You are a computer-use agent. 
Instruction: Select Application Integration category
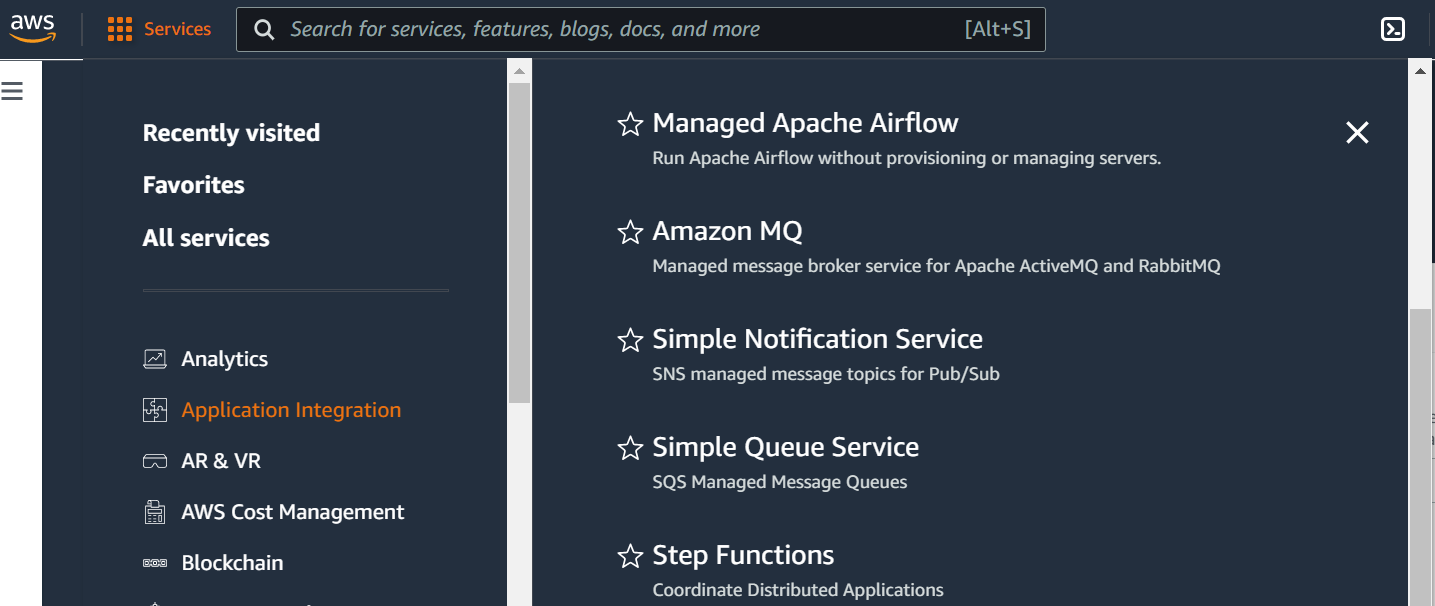tap(291, 410)
